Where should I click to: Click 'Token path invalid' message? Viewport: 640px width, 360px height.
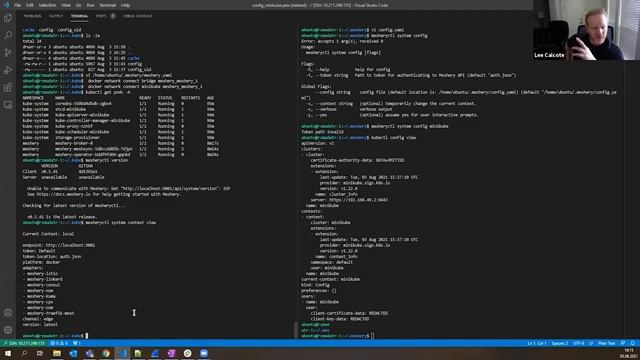322,132
